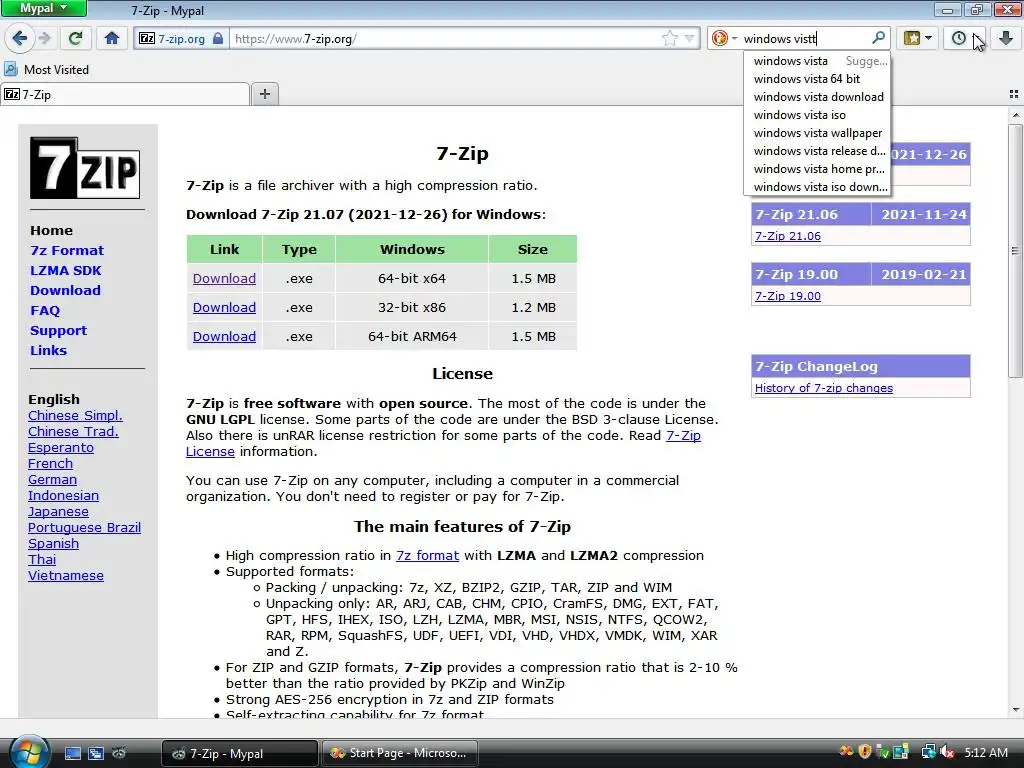Switch language to Thai
1024x768 pixels.
click(x=42, y=560)
